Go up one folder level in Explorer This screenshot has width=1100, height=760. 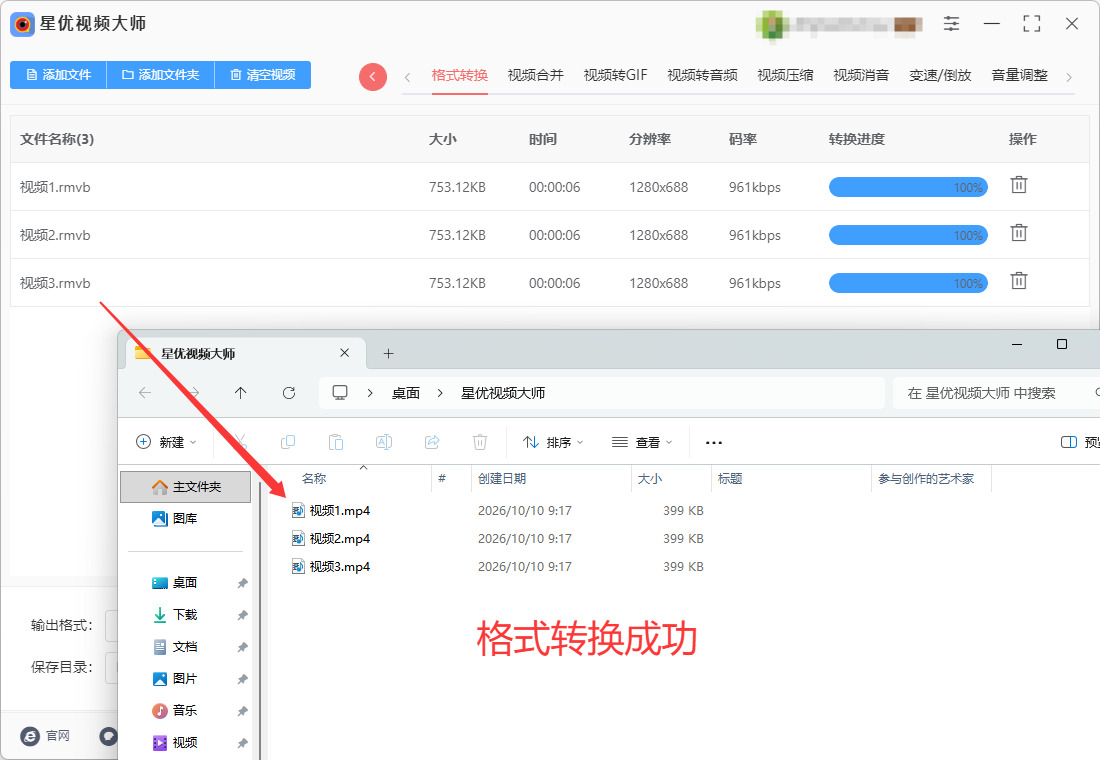[241, 393]
